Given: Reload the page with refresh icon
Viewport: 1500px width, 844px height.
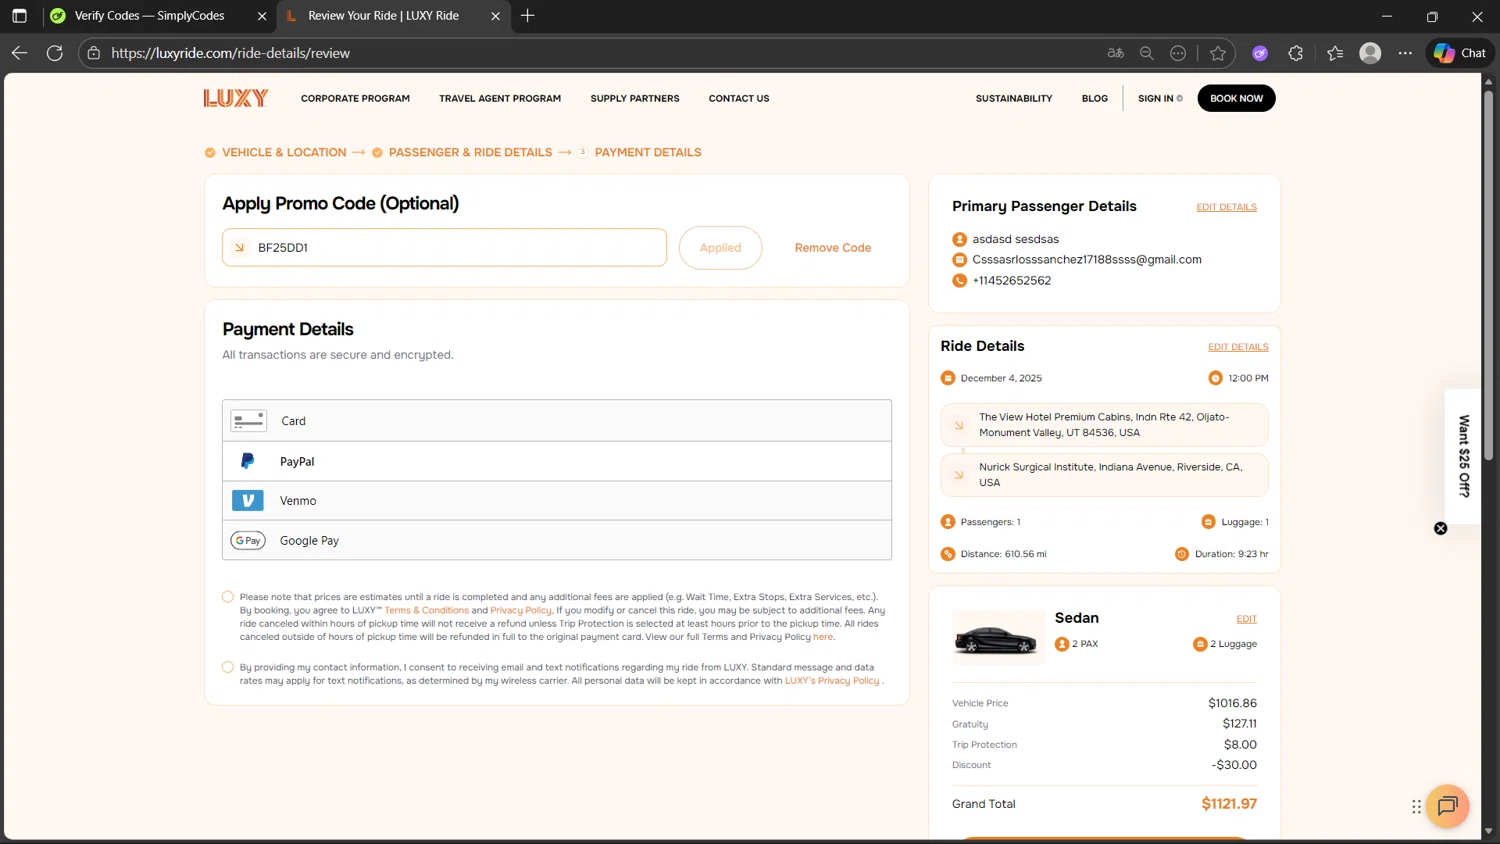Looking at the screenshot, I should tap(55, 53).
